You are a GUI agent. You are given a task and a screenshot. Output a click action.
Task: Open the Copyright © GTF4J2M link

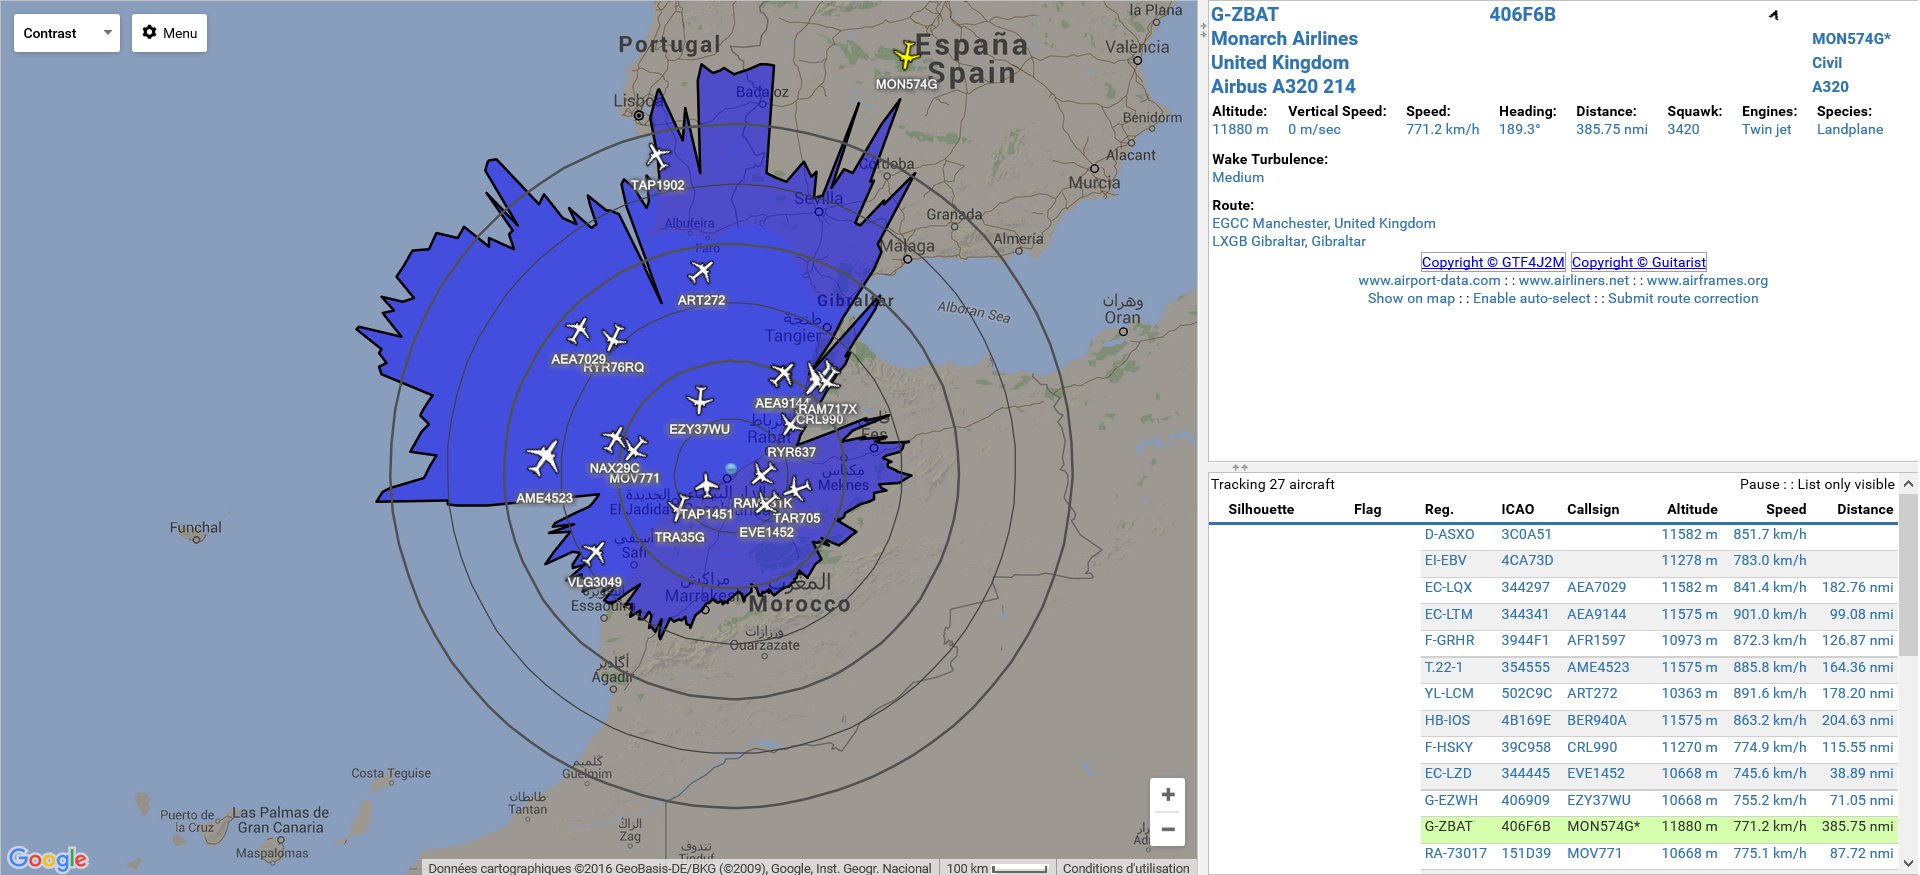(1493, 262)
